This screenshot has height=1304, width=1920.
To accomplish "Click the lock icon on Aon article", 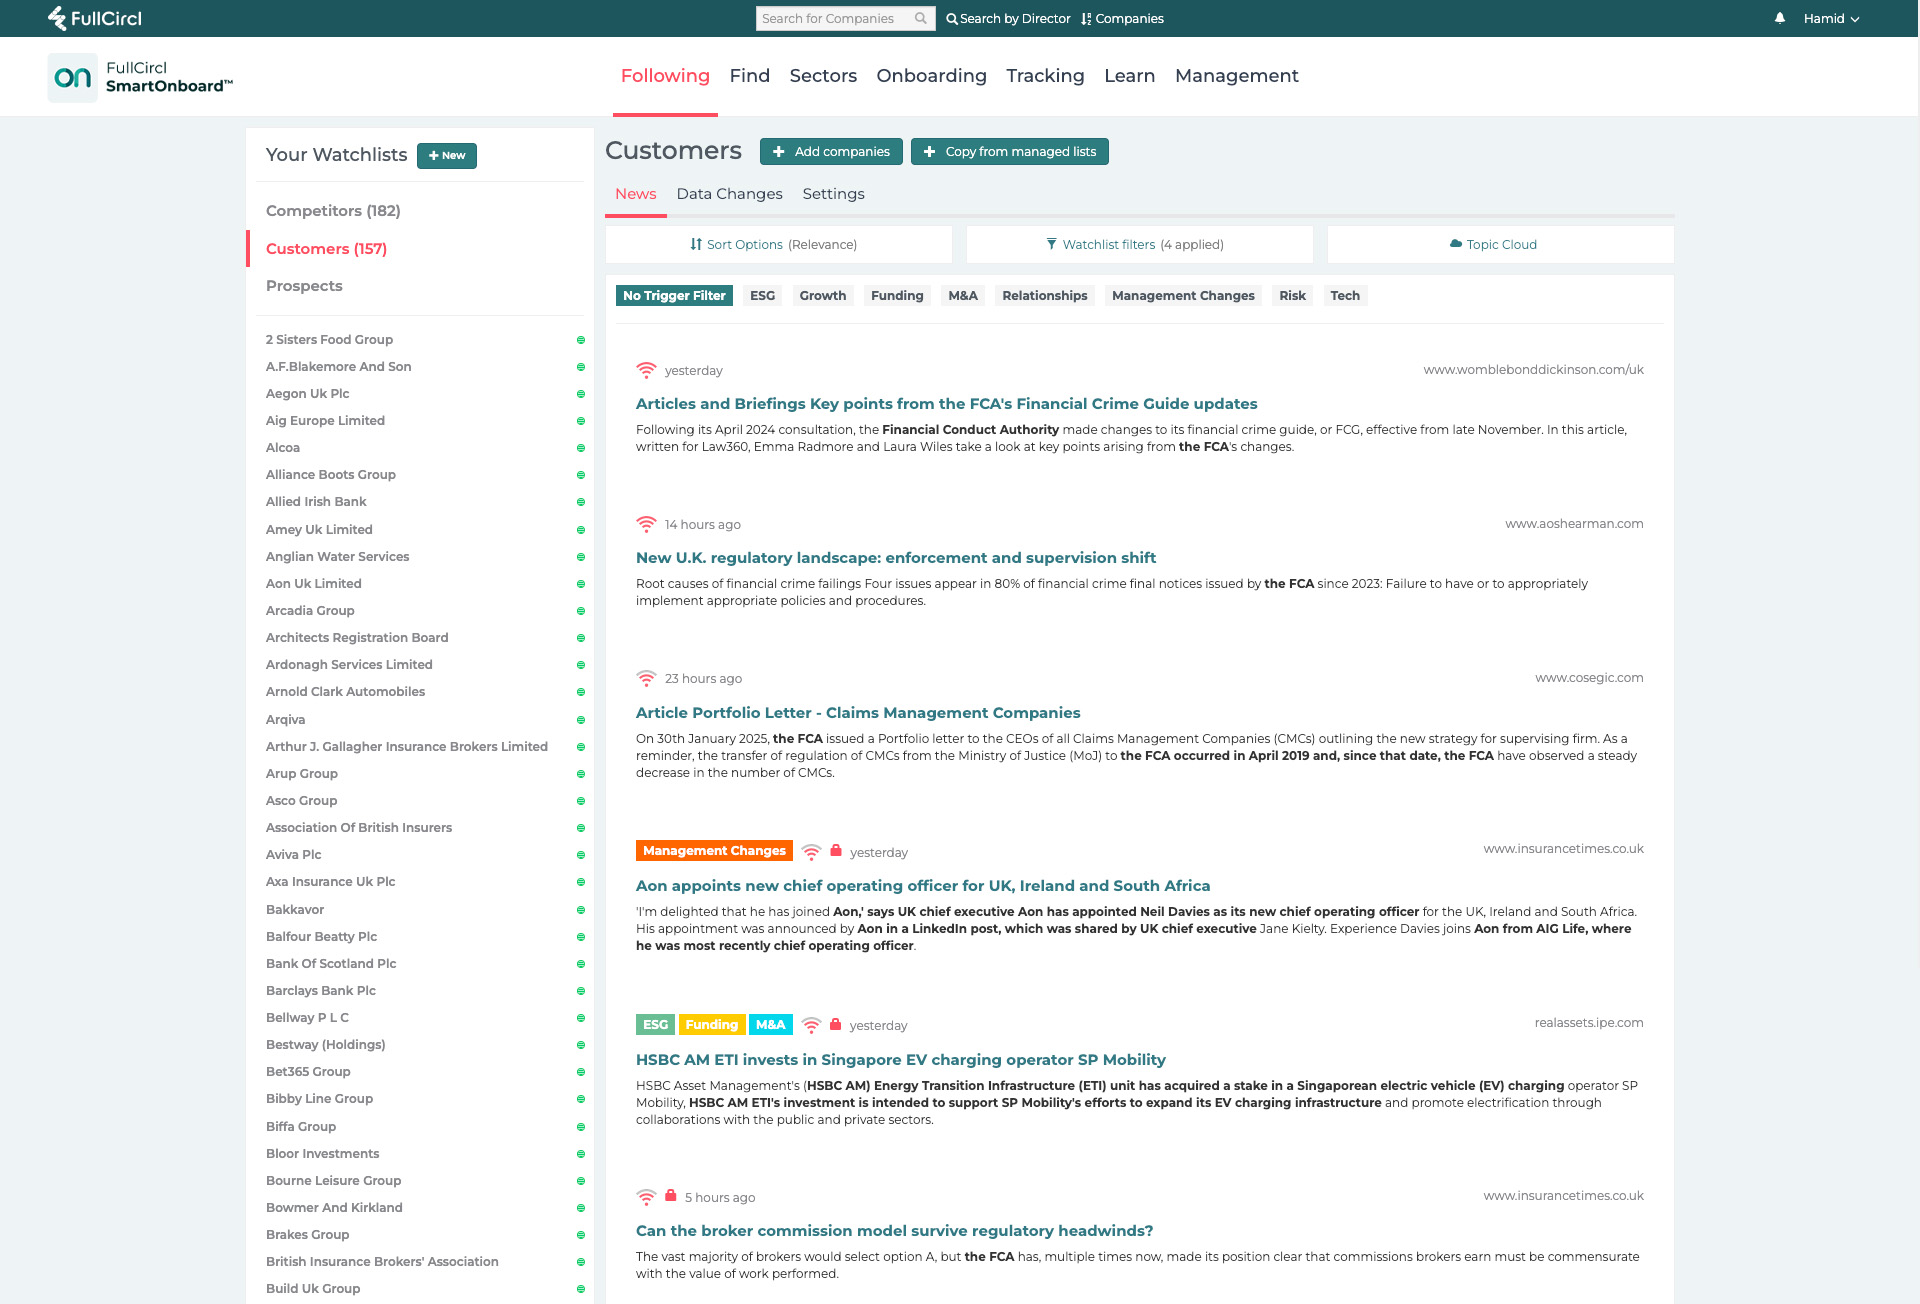I will click(x=836, y=851).
